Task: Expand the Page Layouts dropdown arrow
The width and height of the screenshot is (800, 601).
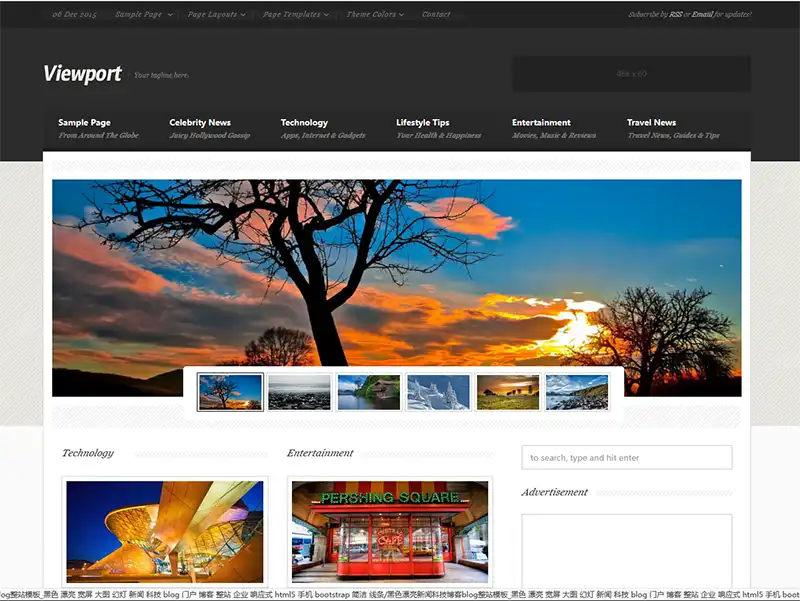Action: [x=243, y=15]
